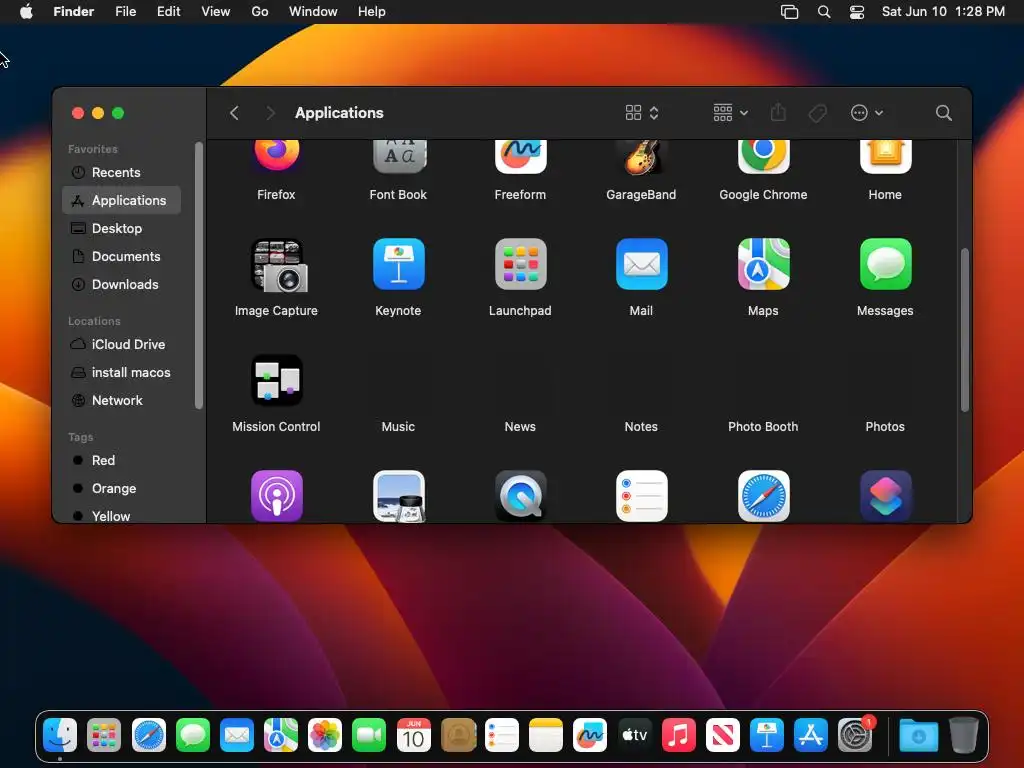This screenshot has width=1024, height=768.
Task: Select the Reminders app in Applications
Action: pos(642,496)
